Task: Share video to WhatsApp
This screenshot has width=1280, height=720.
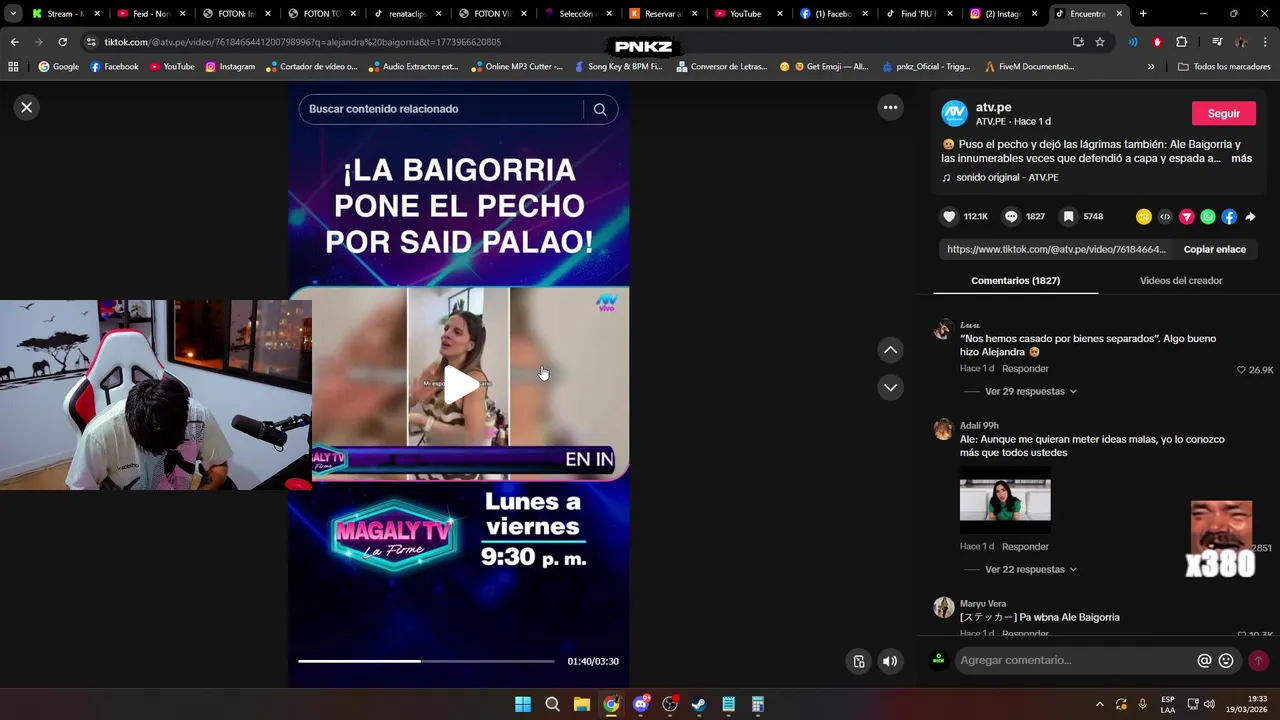Action: (x=1208, y=216)
